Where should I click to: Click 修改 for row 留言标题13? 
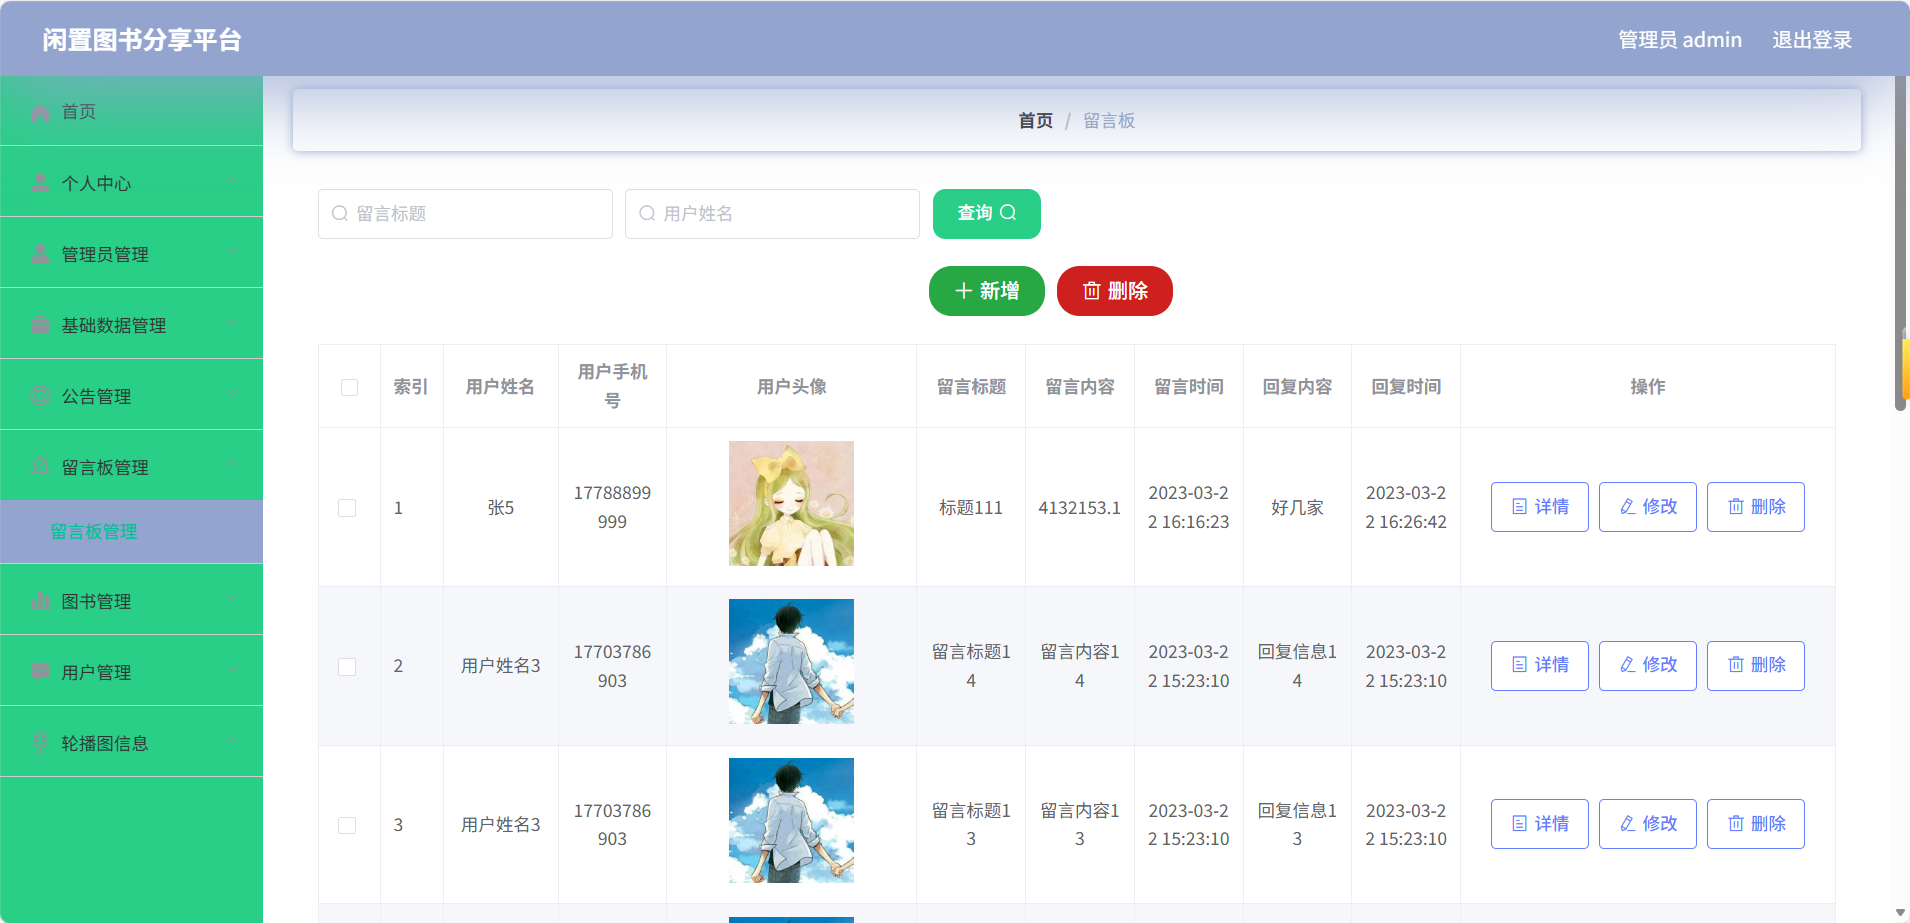click(1648, 824)
